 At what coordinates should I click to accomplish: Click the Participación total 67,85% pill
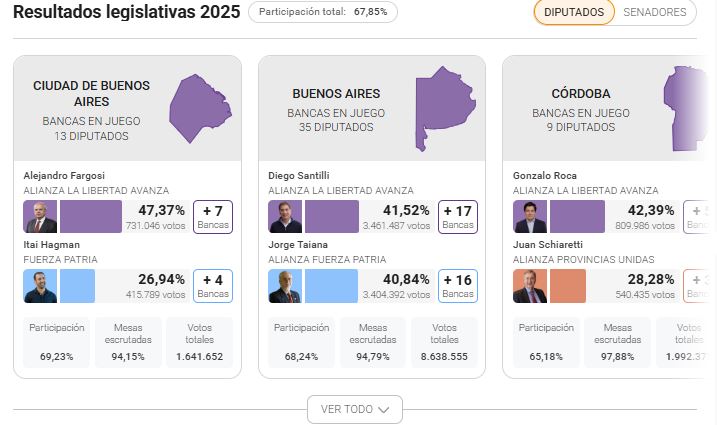tap(322, 13)
